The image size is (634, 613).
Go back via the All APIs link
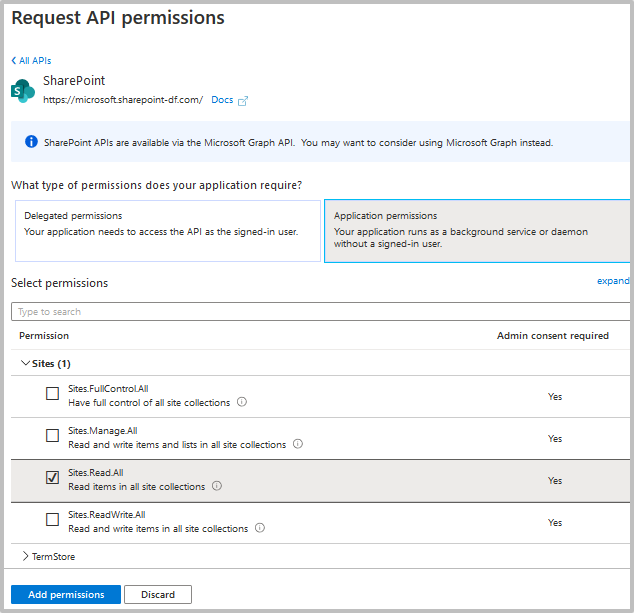click(31, 61)
